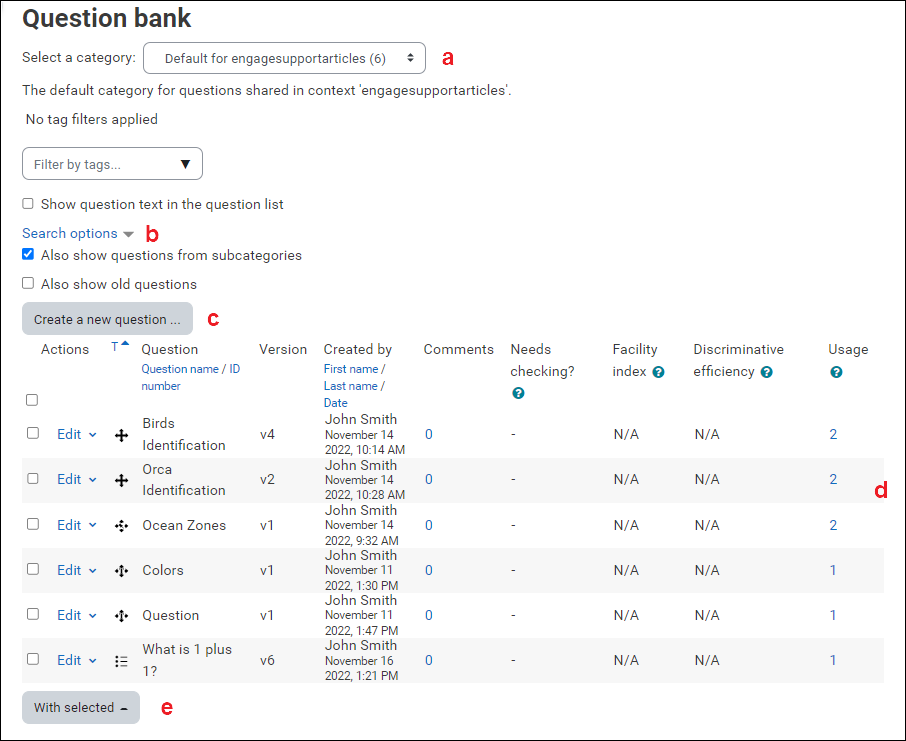This screenshot has height=741, width=906.
Task: Open usage count for Birds Identification
Action: [x=833, y=435]
